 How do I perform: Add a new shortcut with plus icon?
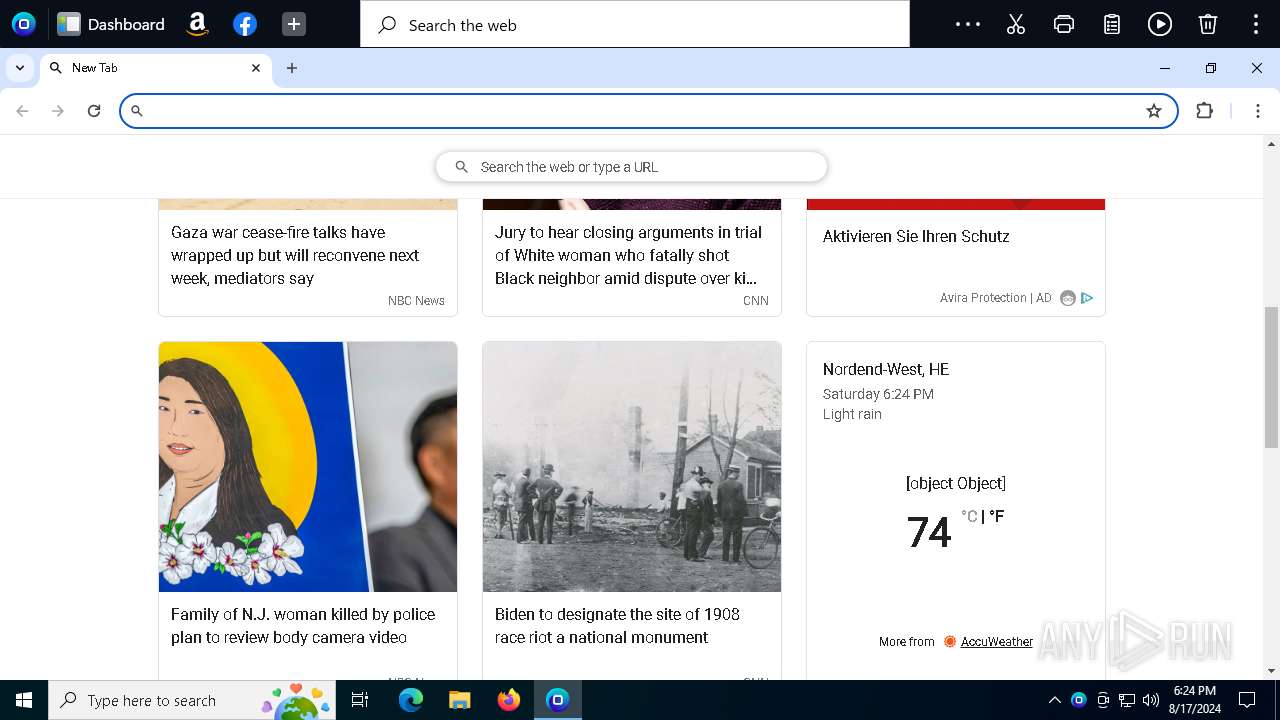(293, 24)
